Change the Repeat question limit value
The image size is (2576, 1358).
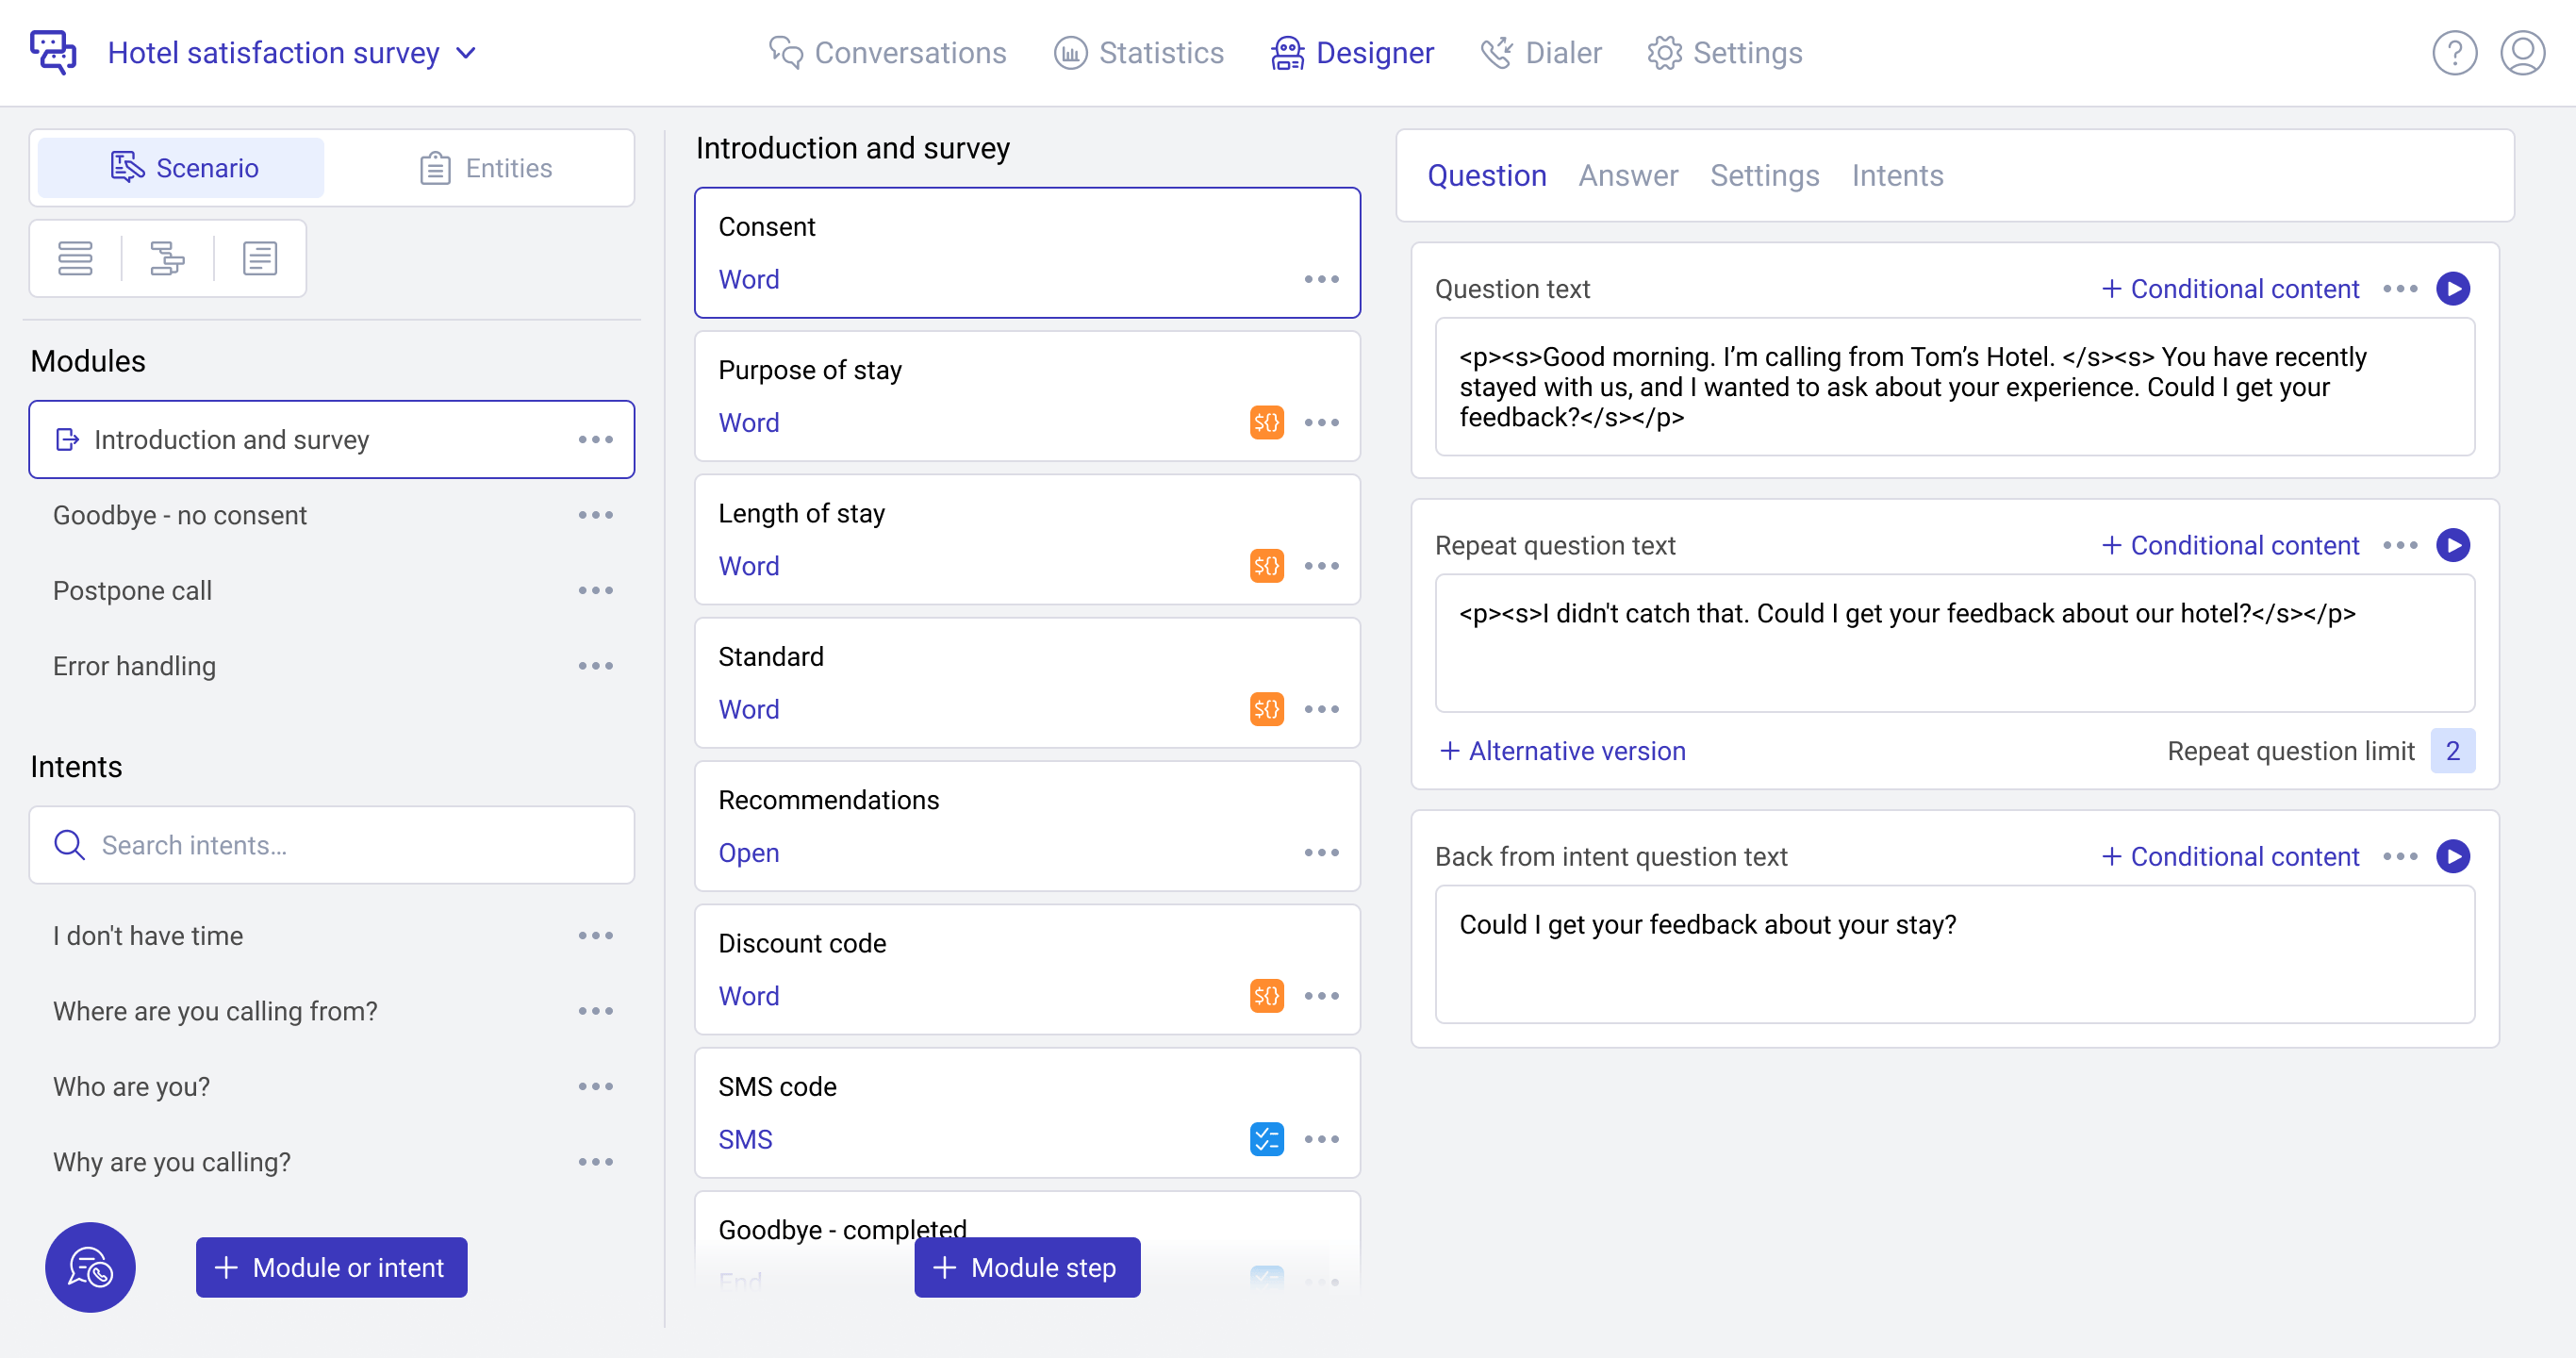(x=2453, y=750)
